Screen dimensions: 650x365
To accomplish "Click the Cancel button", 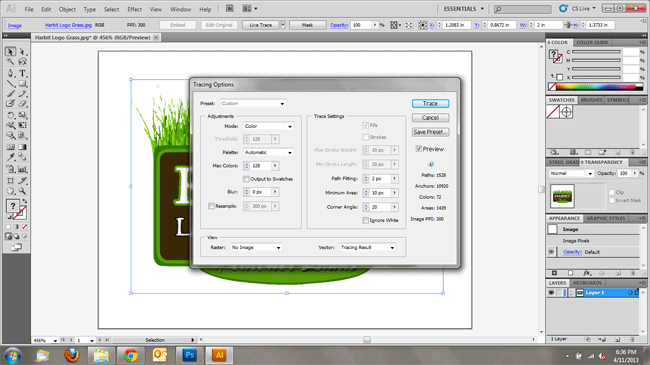I will [x=430, y=118].
